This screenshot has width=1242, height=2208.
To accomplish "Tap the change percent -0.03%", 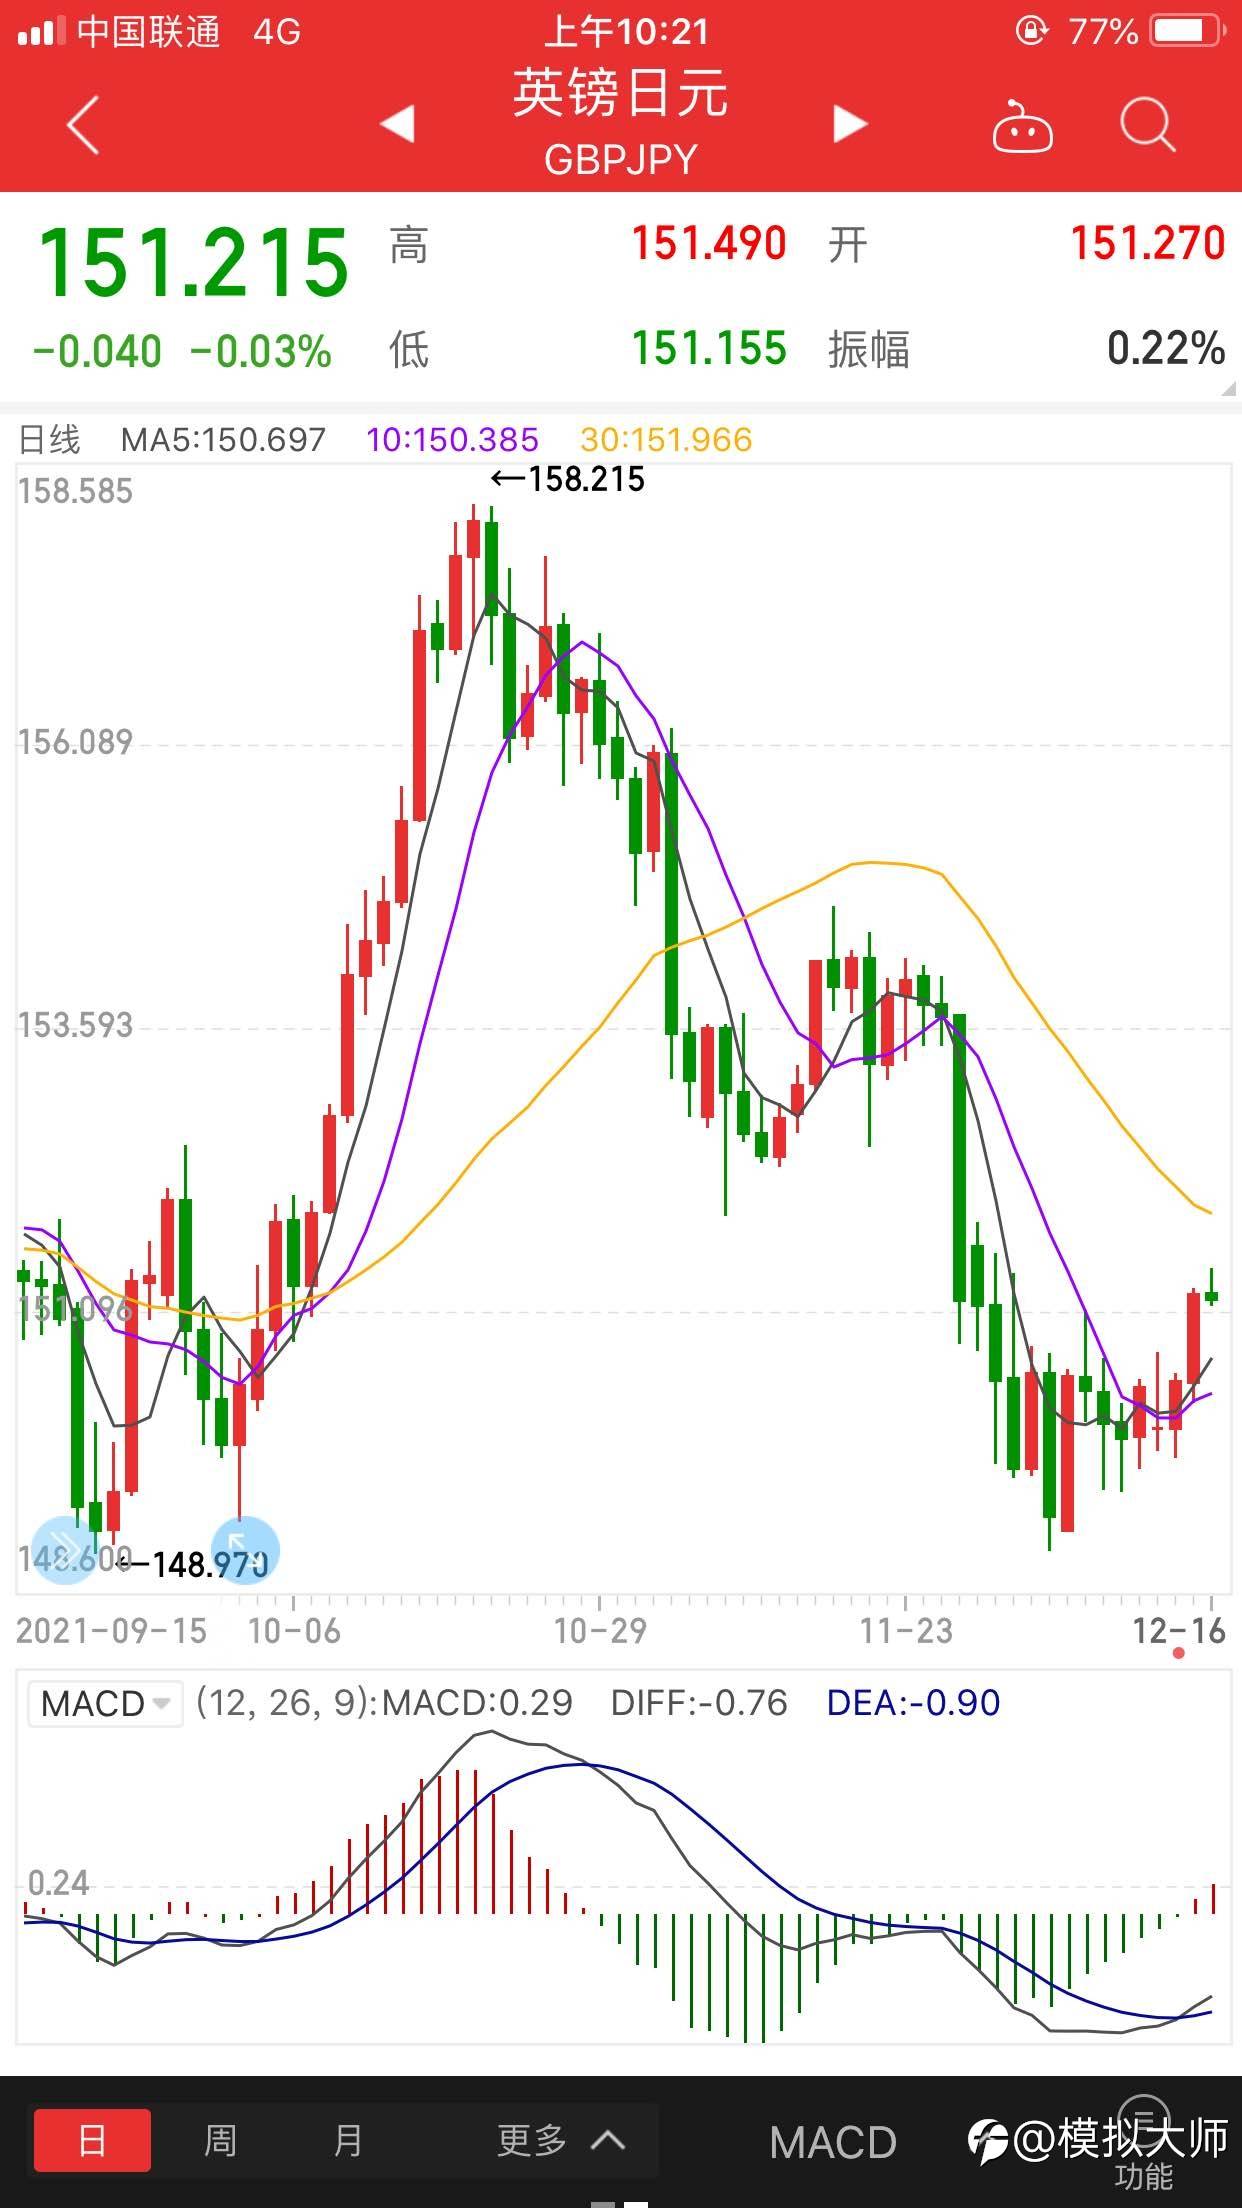I will (x=260, y=351).
